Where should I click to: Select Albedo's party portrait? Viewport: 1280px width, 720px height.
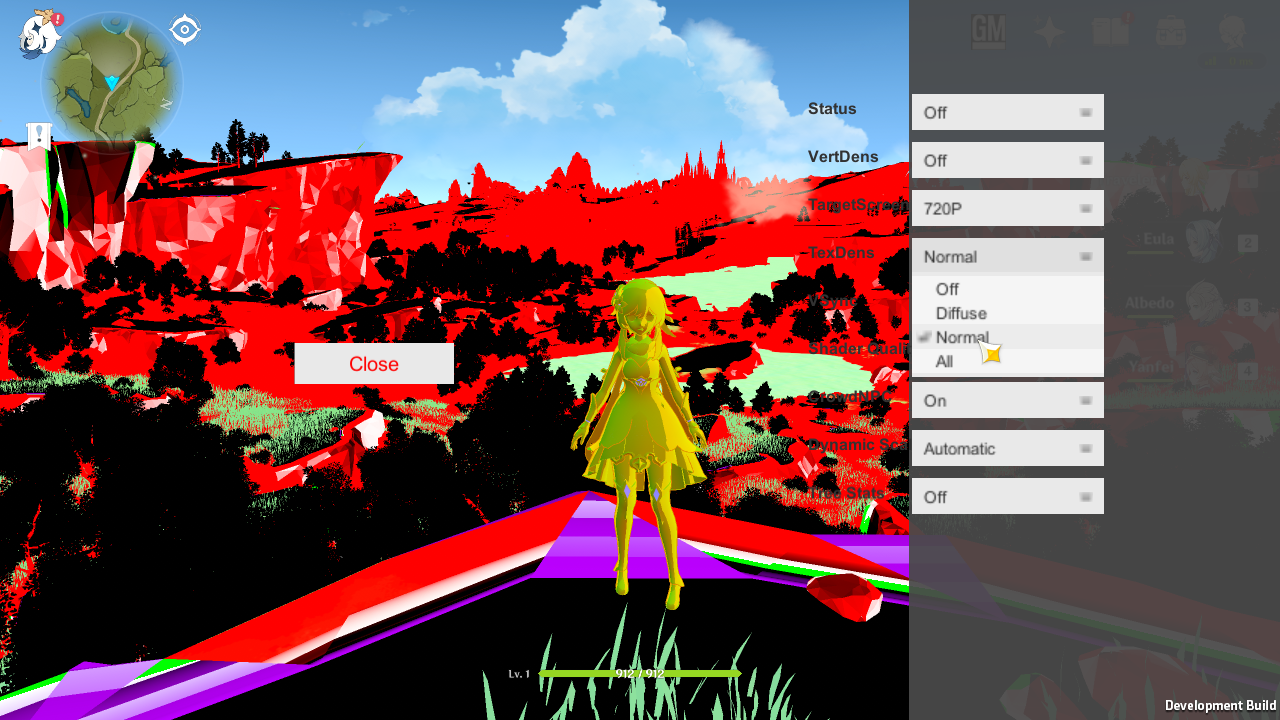[x=1204, y=304]
